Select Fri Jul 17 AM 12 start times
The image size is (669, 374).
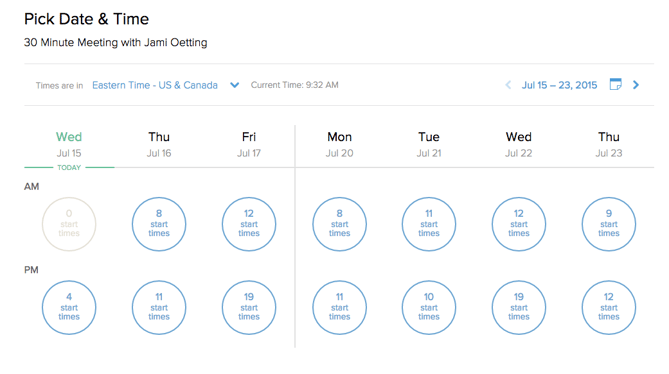[249, 224]
